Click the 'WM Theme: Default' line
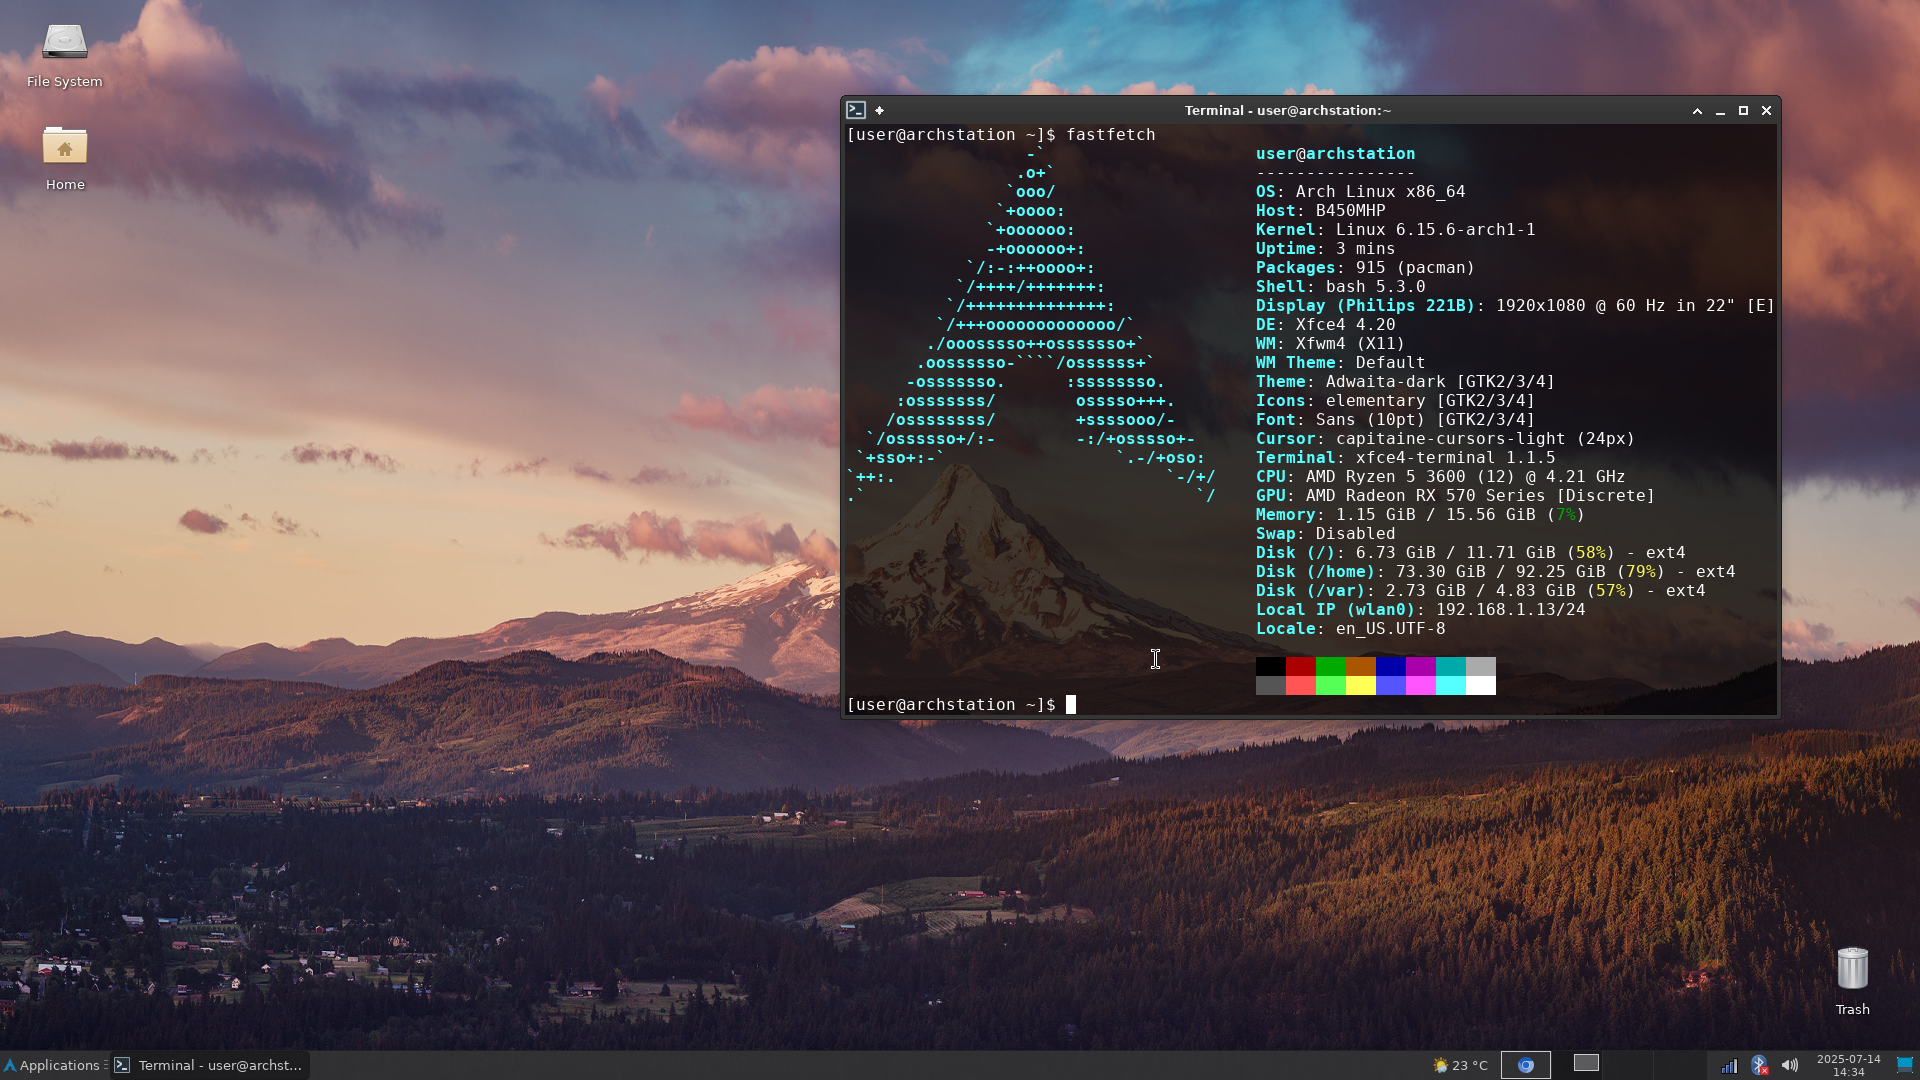This screenshot has height=1080, width=1920. pyautogui.click(x=1341, y=363)
